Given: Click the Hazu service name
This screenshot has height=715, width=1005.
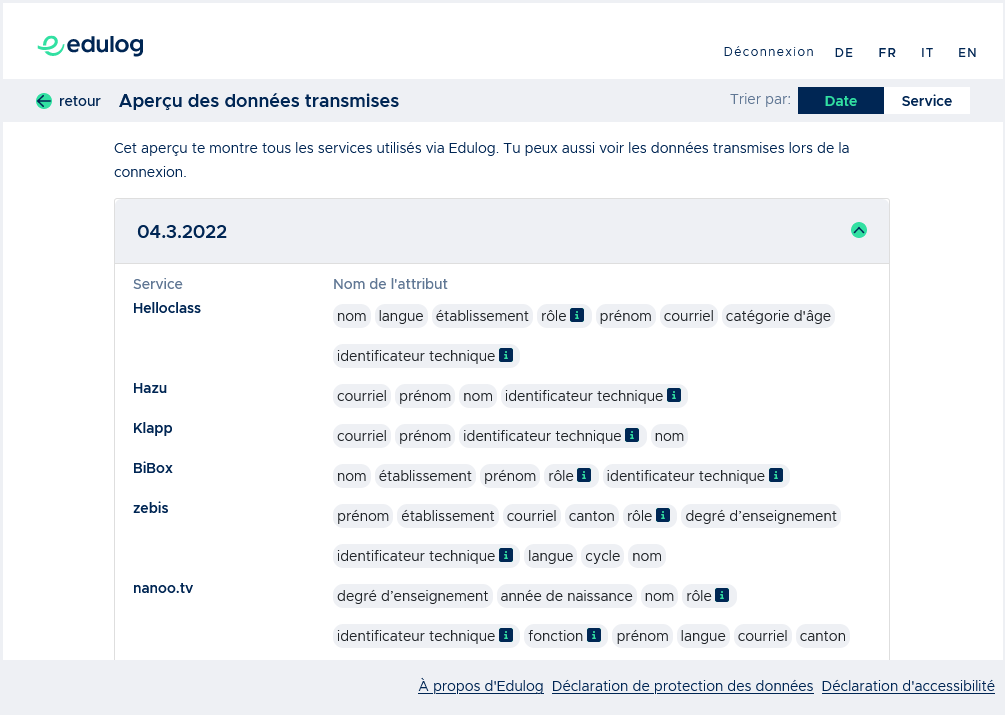Looking at the screenshot, I should [150, 388].
